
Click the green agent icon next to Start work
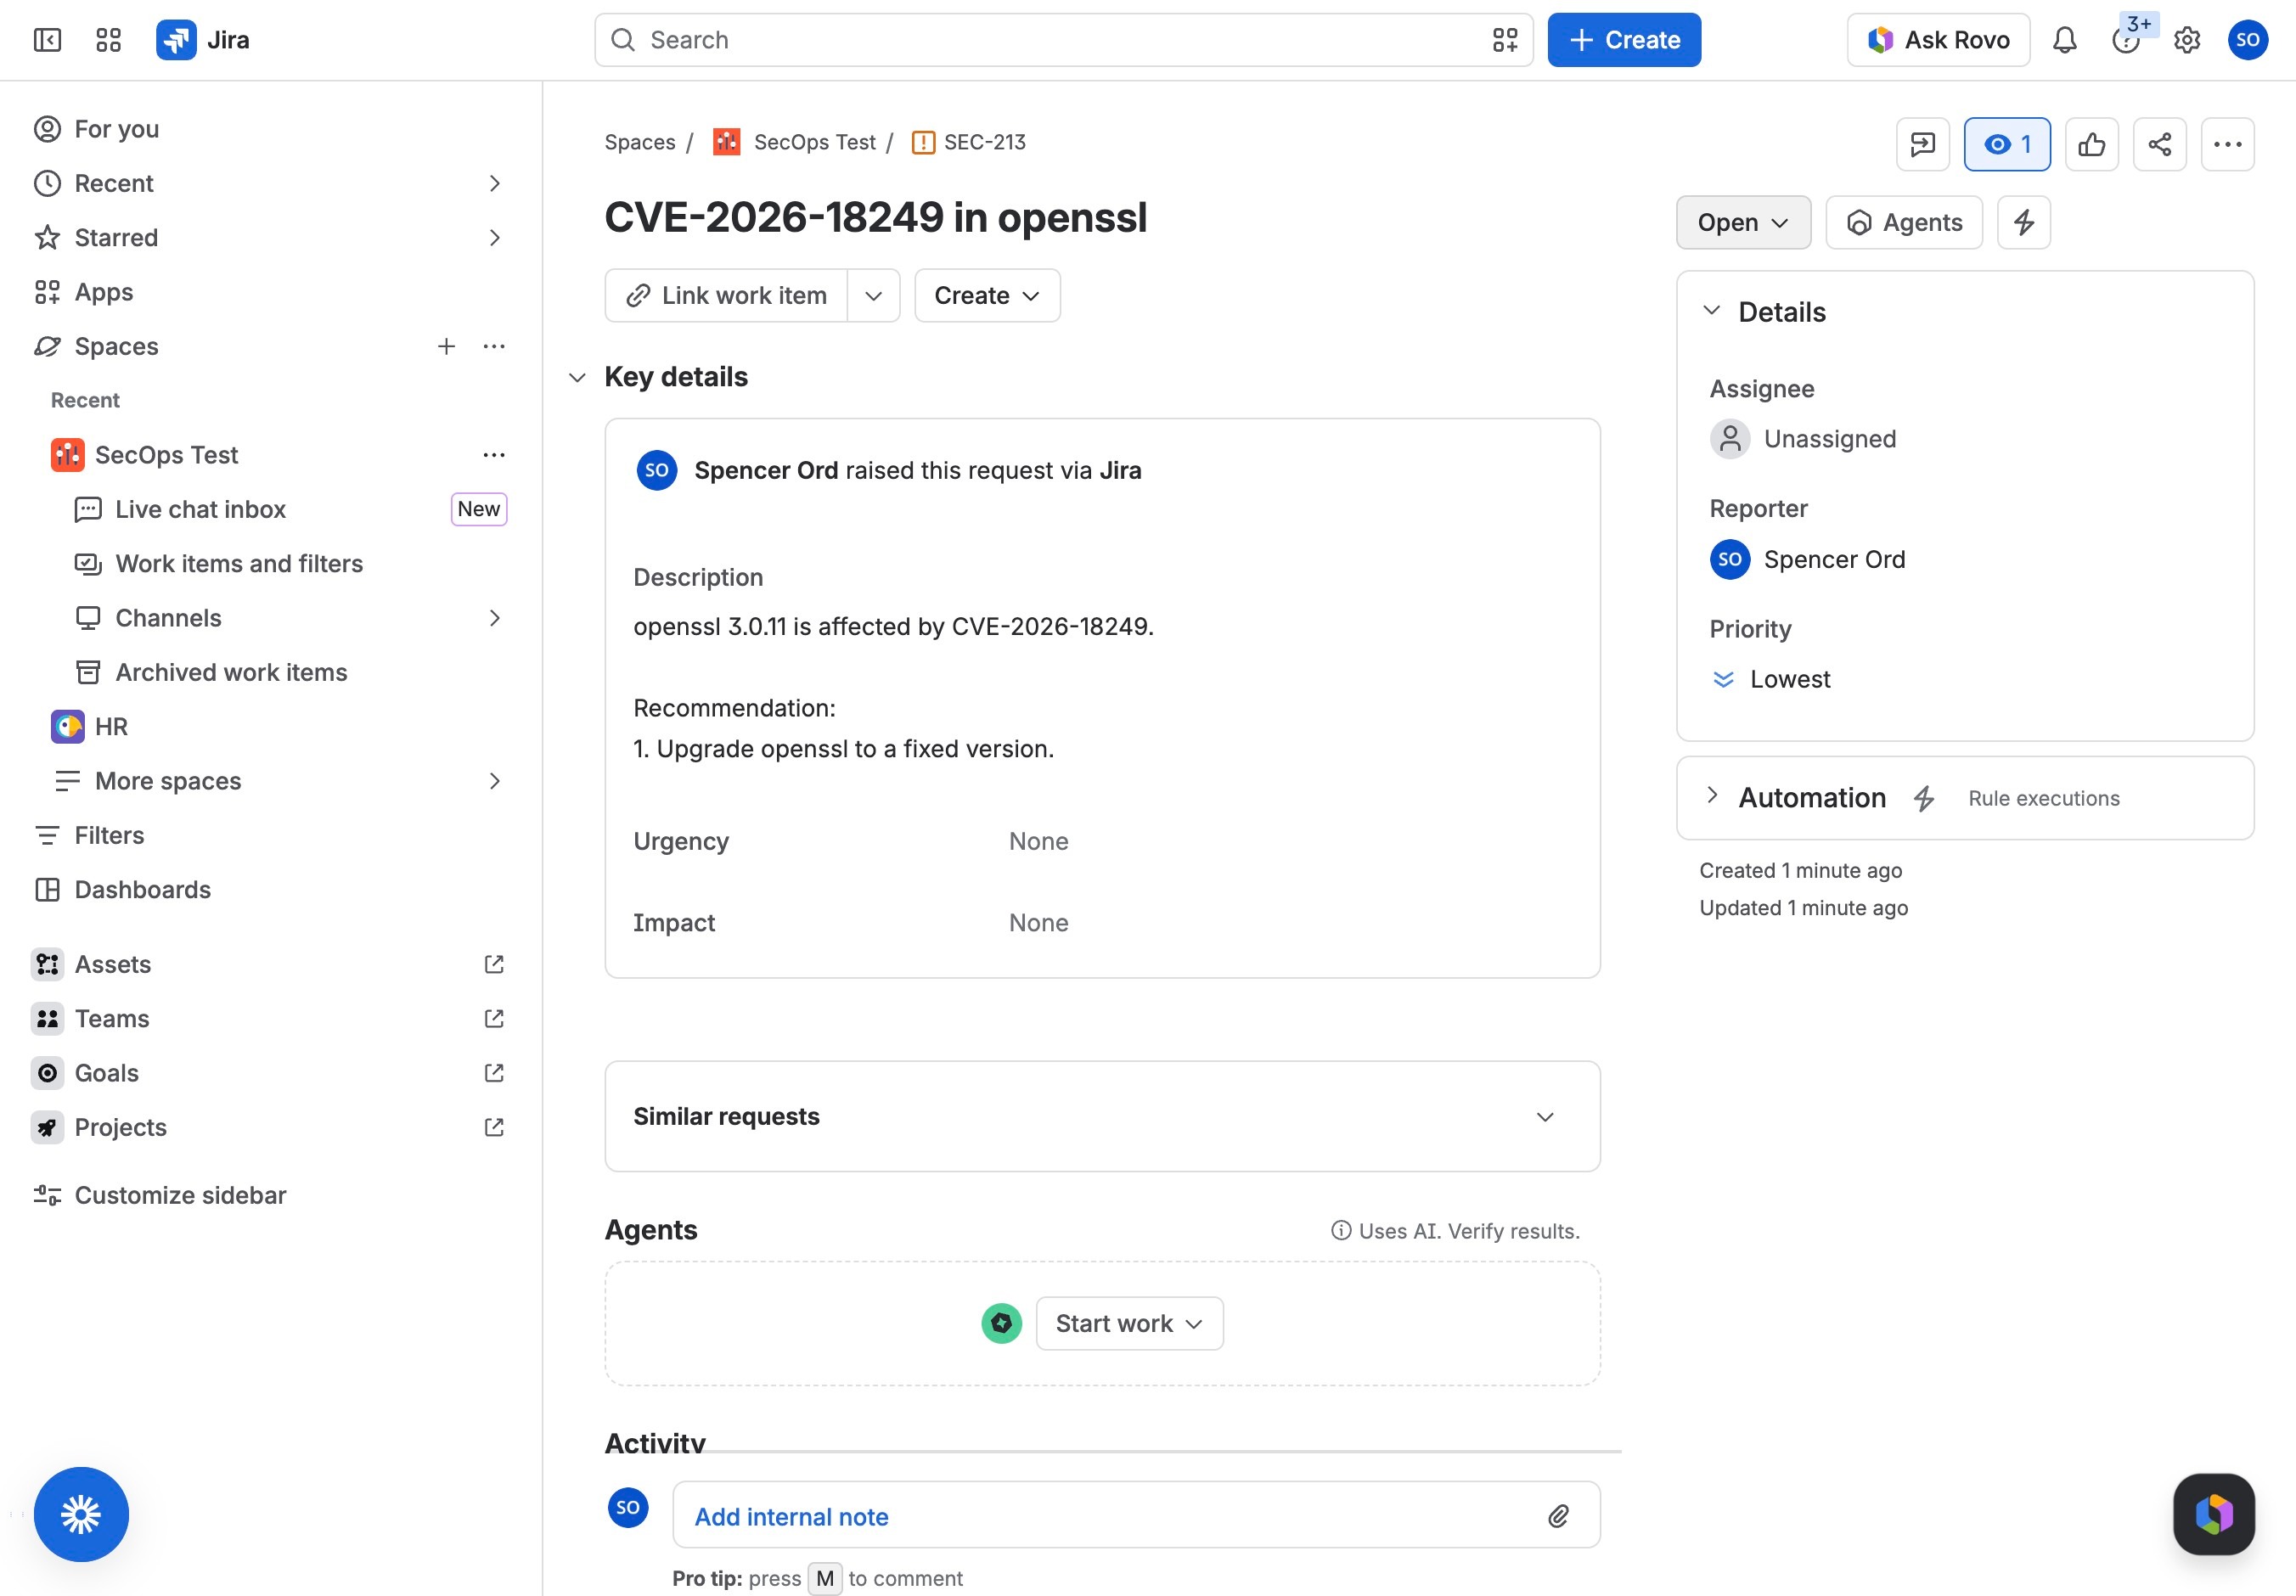[1001, 1323]
